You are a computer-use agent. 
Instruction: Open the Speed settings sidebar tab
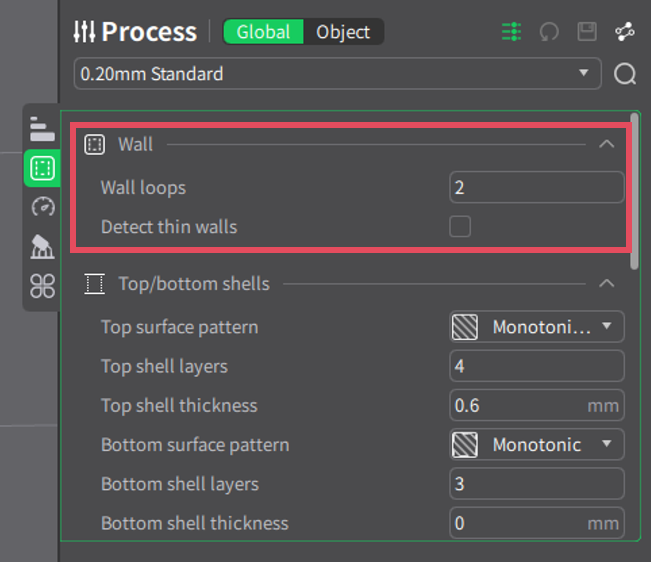[x=42, y=207]
